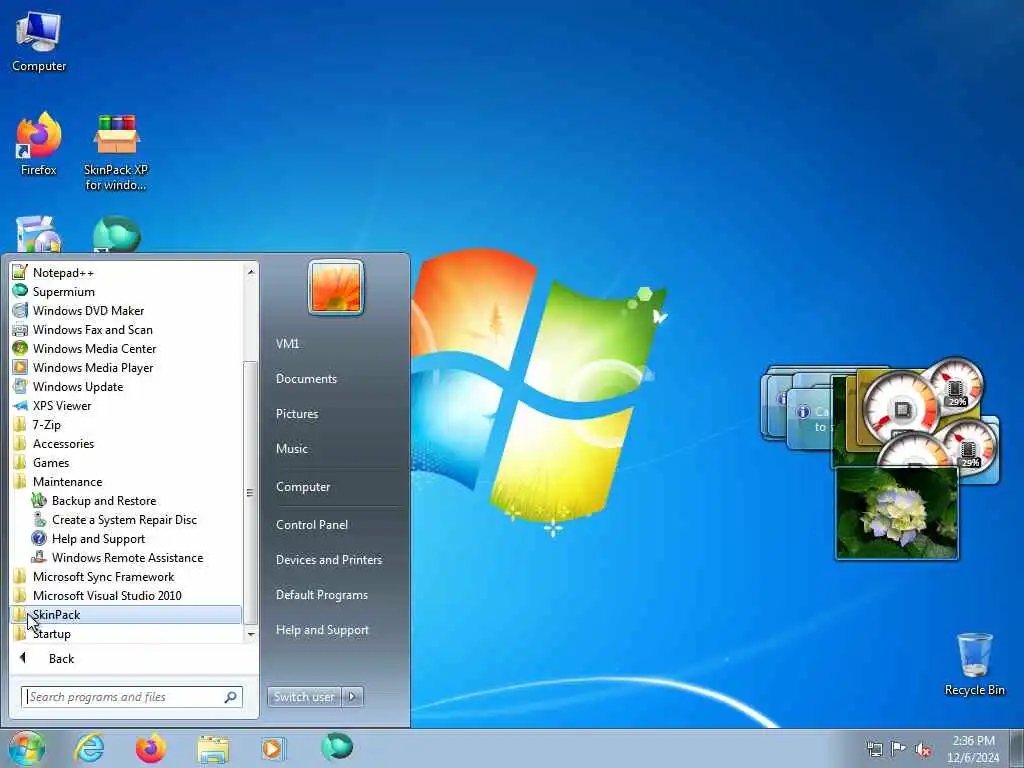This screenshot has height=768, width=1024.
Task: Launch Supermium from the programs list
Action: [x=64, y=292]
